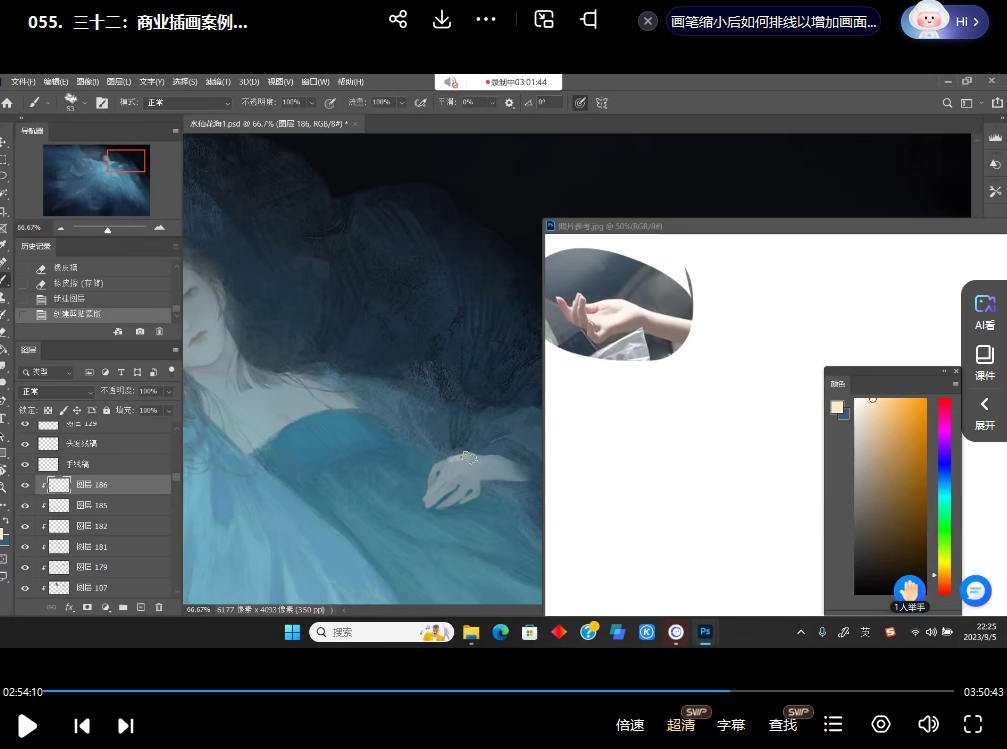Expand the 展开 panel on the right sidebar

[985, 413]
